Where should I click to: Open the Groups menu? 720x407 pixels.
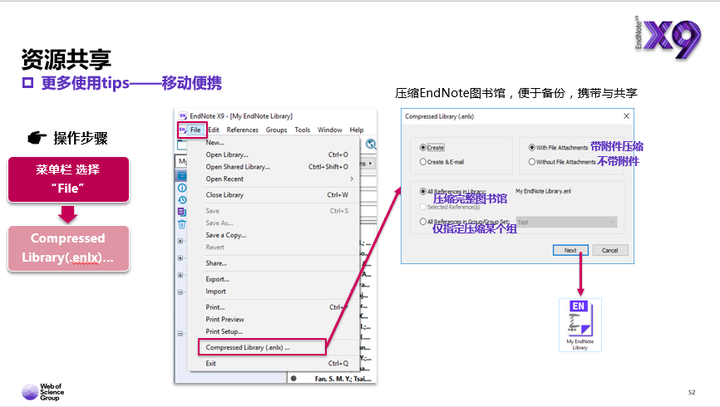[x=276, y=130]
